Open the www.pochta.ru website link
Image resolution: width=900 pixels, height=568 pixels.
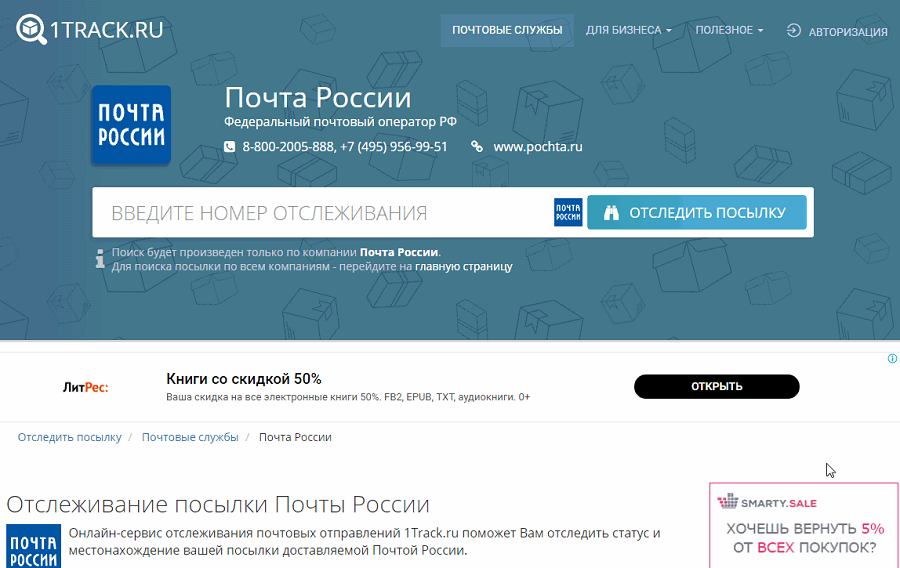coord(538,147)
